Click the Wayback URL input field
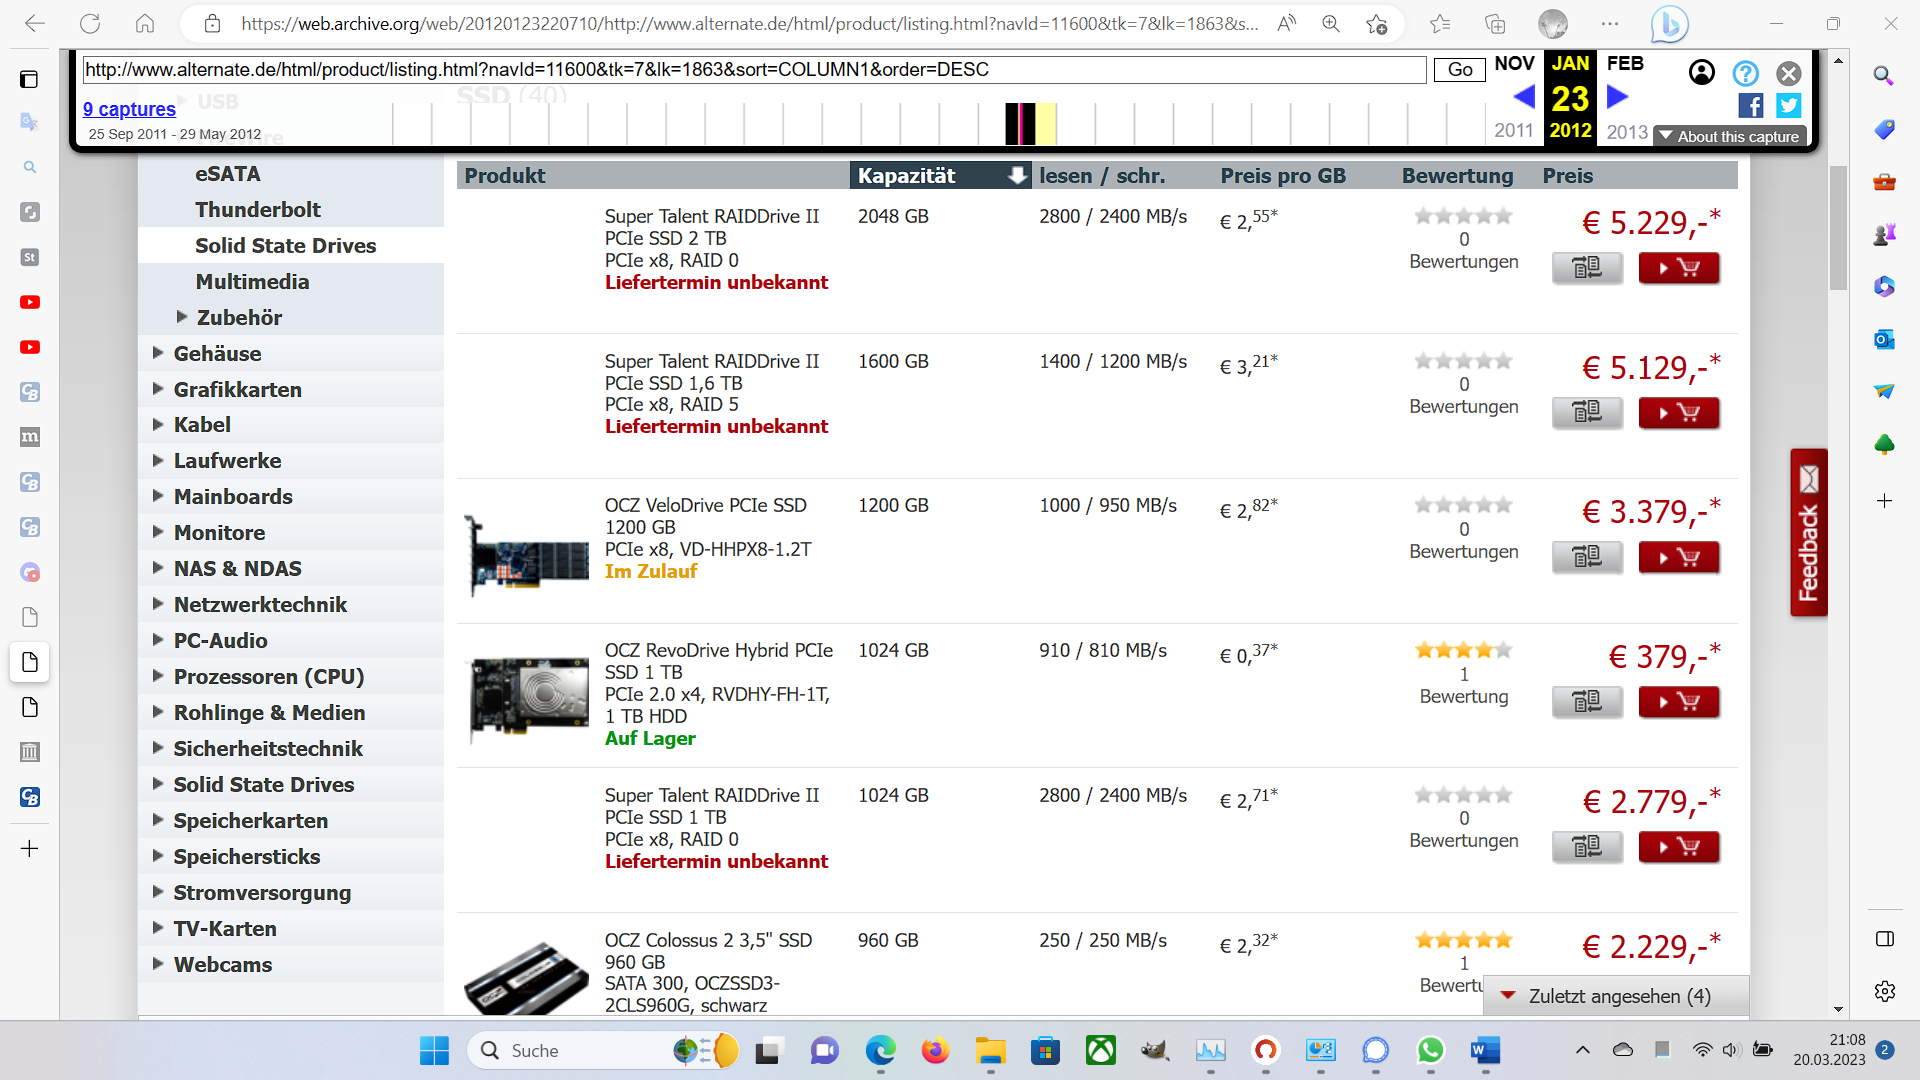 [x=753, y=70]
